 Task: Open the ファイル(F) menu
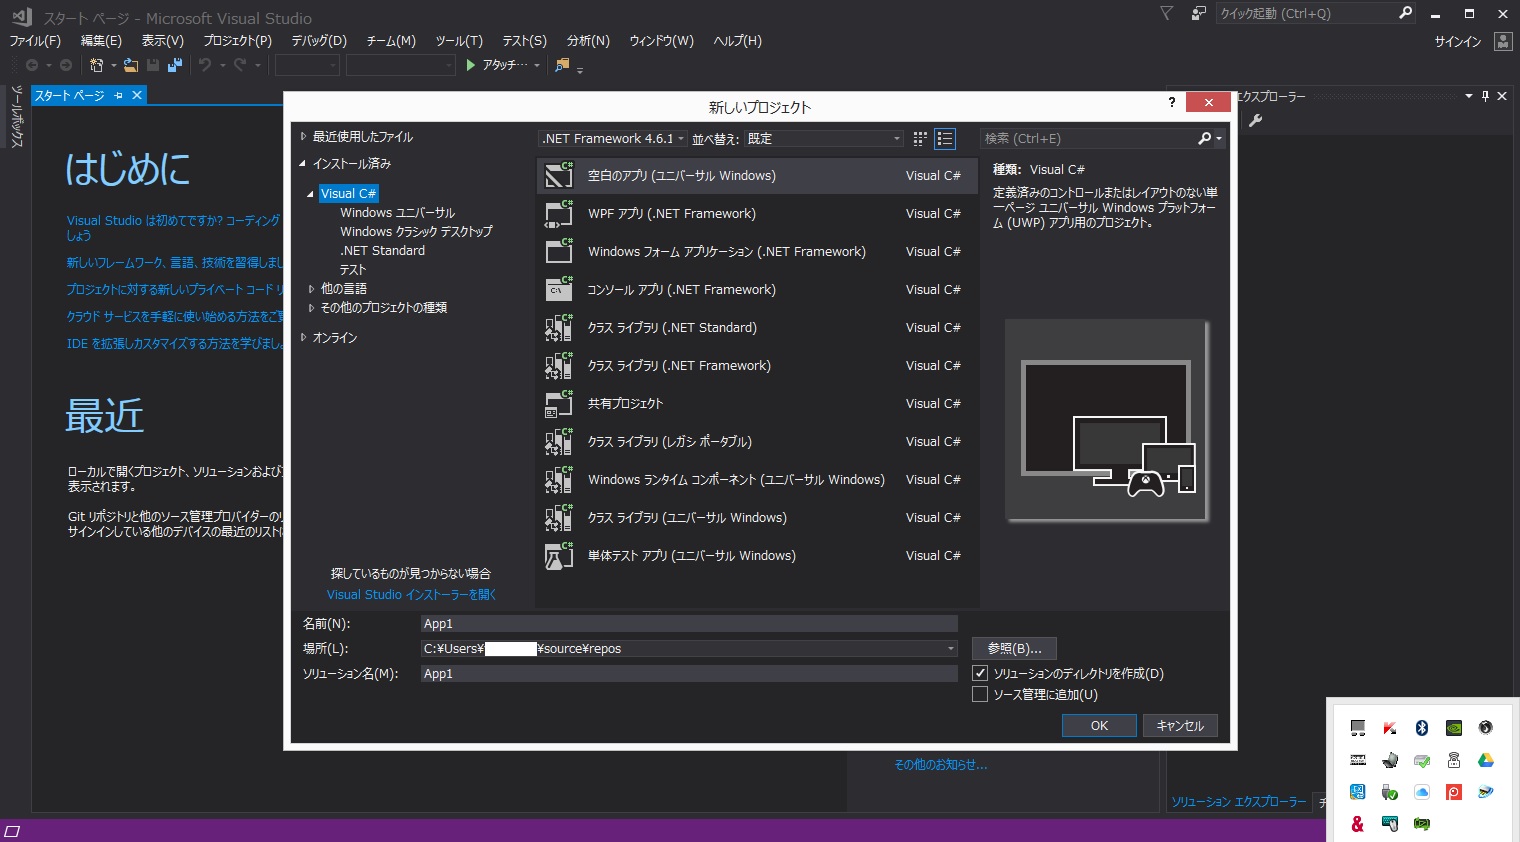click(x=35, y=41)
